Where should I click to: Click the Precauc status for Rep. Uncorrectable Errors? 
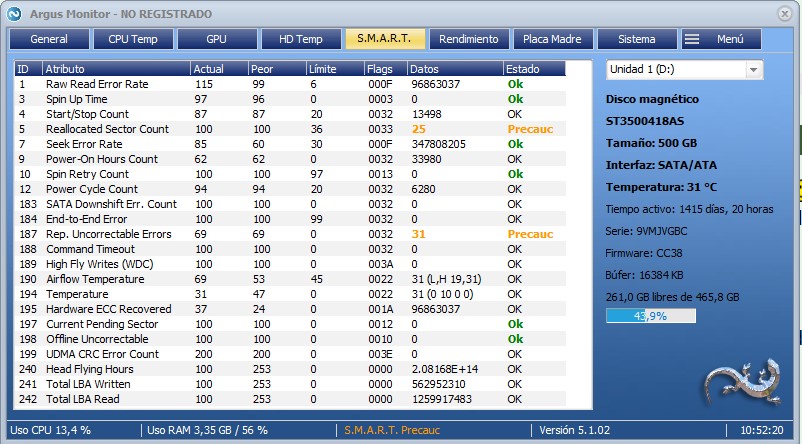(530, 234)
